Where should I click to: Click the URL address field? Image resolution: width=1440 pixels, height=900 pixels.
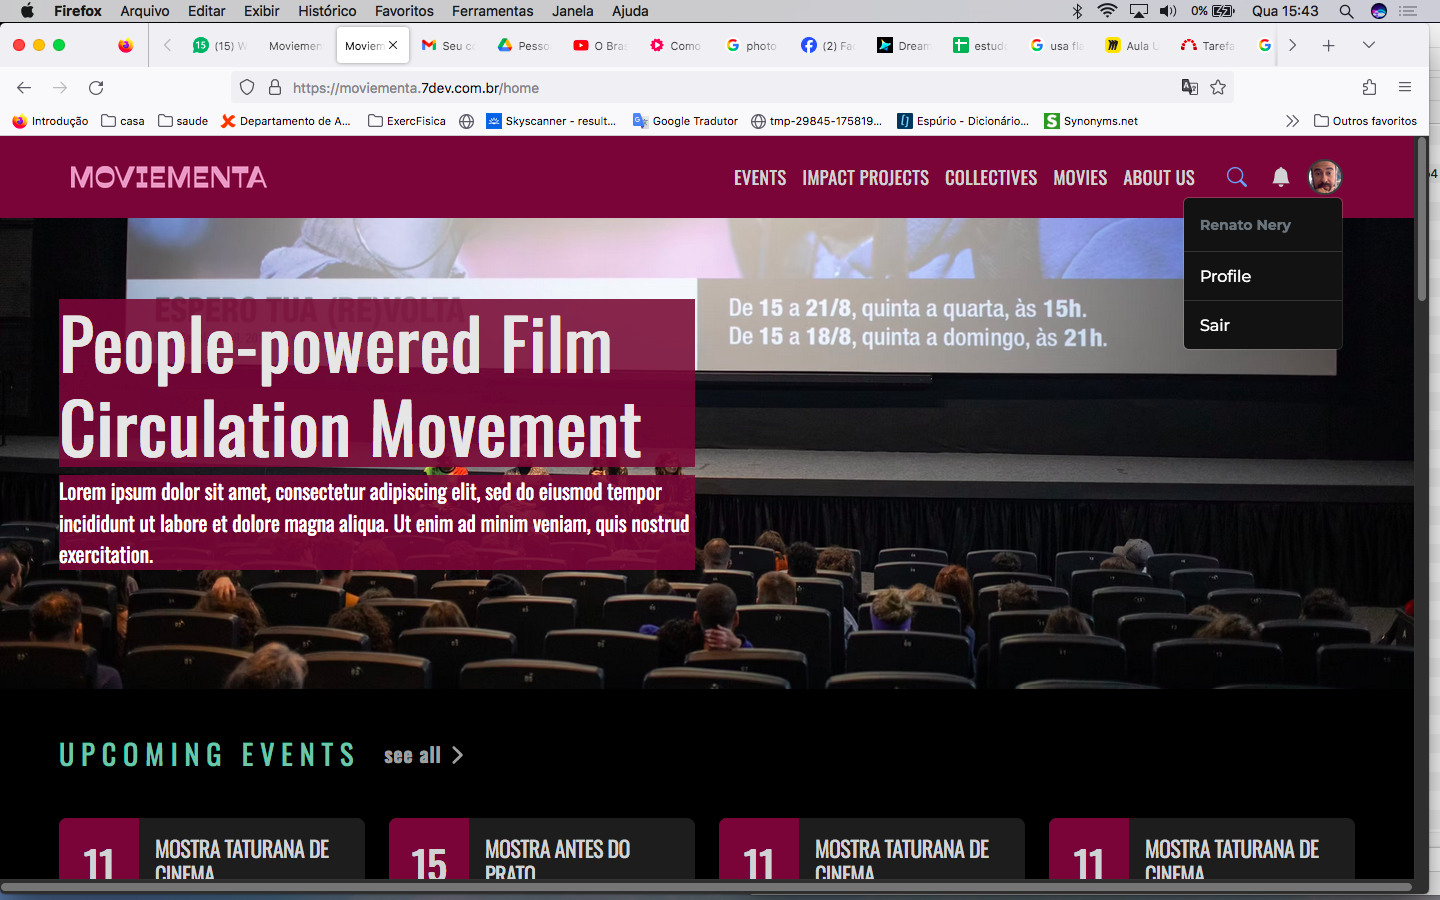coord(700,88)
